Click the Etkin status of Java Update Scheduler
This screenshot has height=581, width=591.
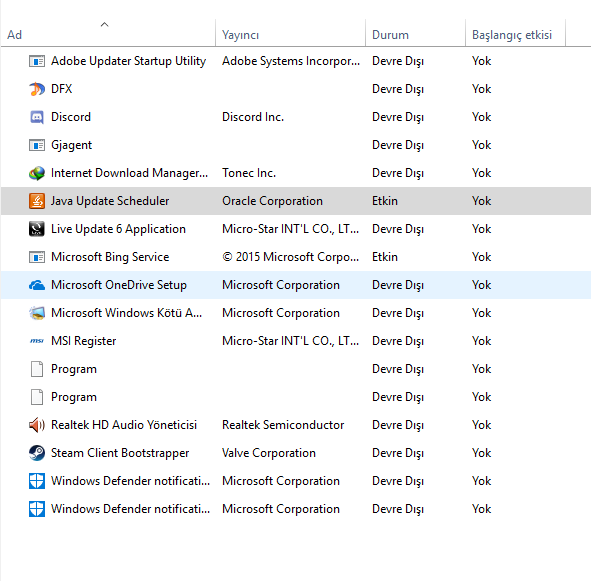[x=384, y=201]
